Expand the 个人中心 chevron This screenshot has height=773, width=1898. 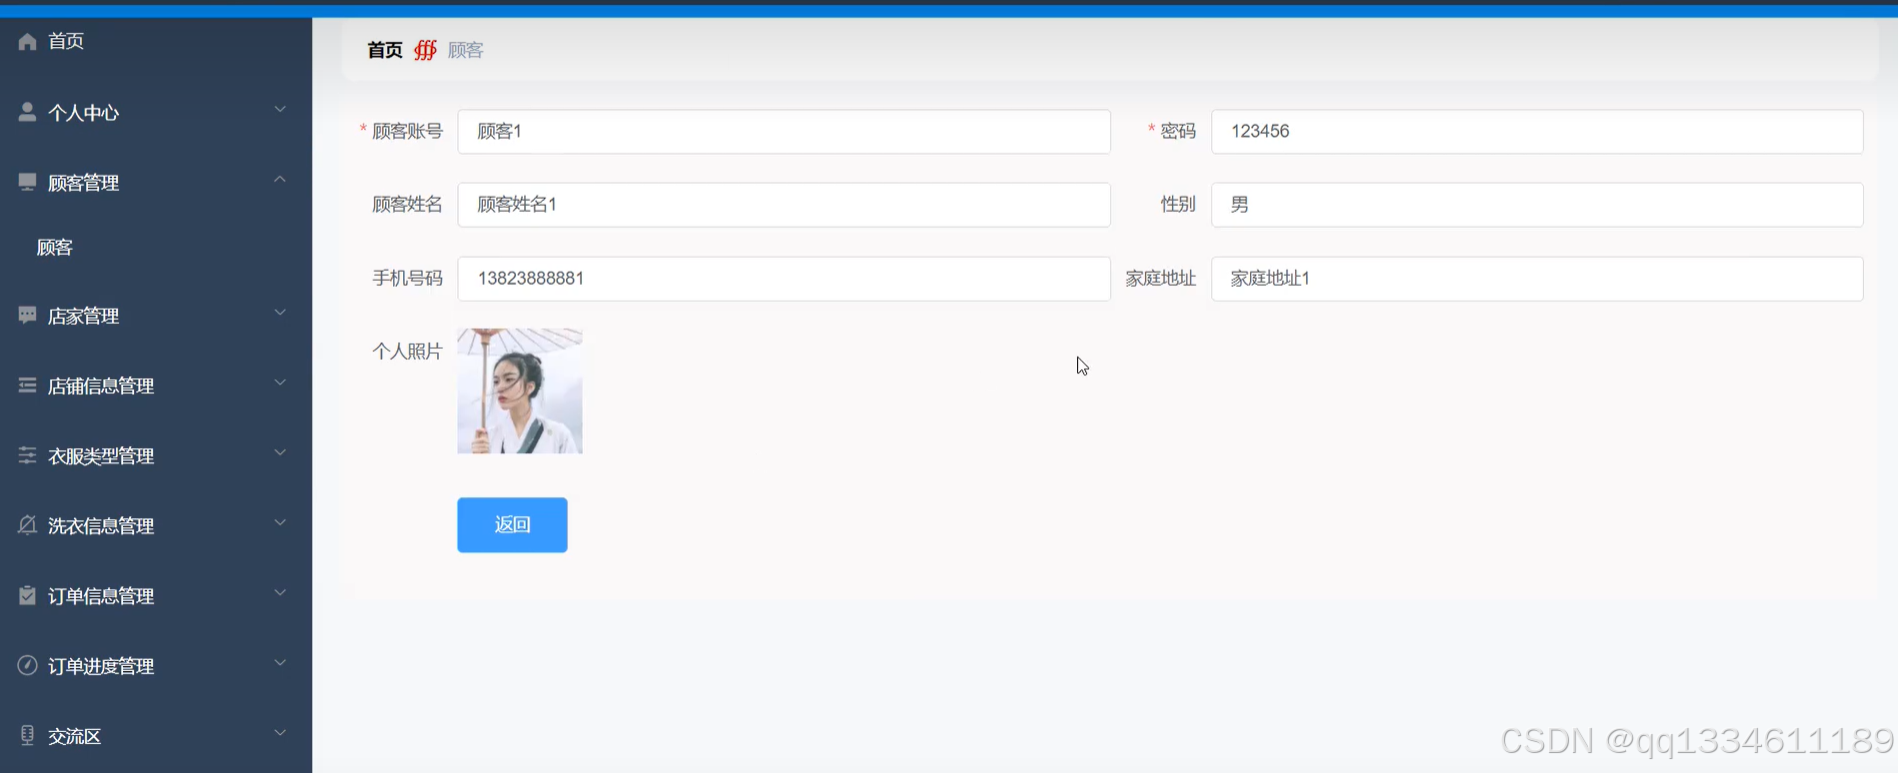280,109
